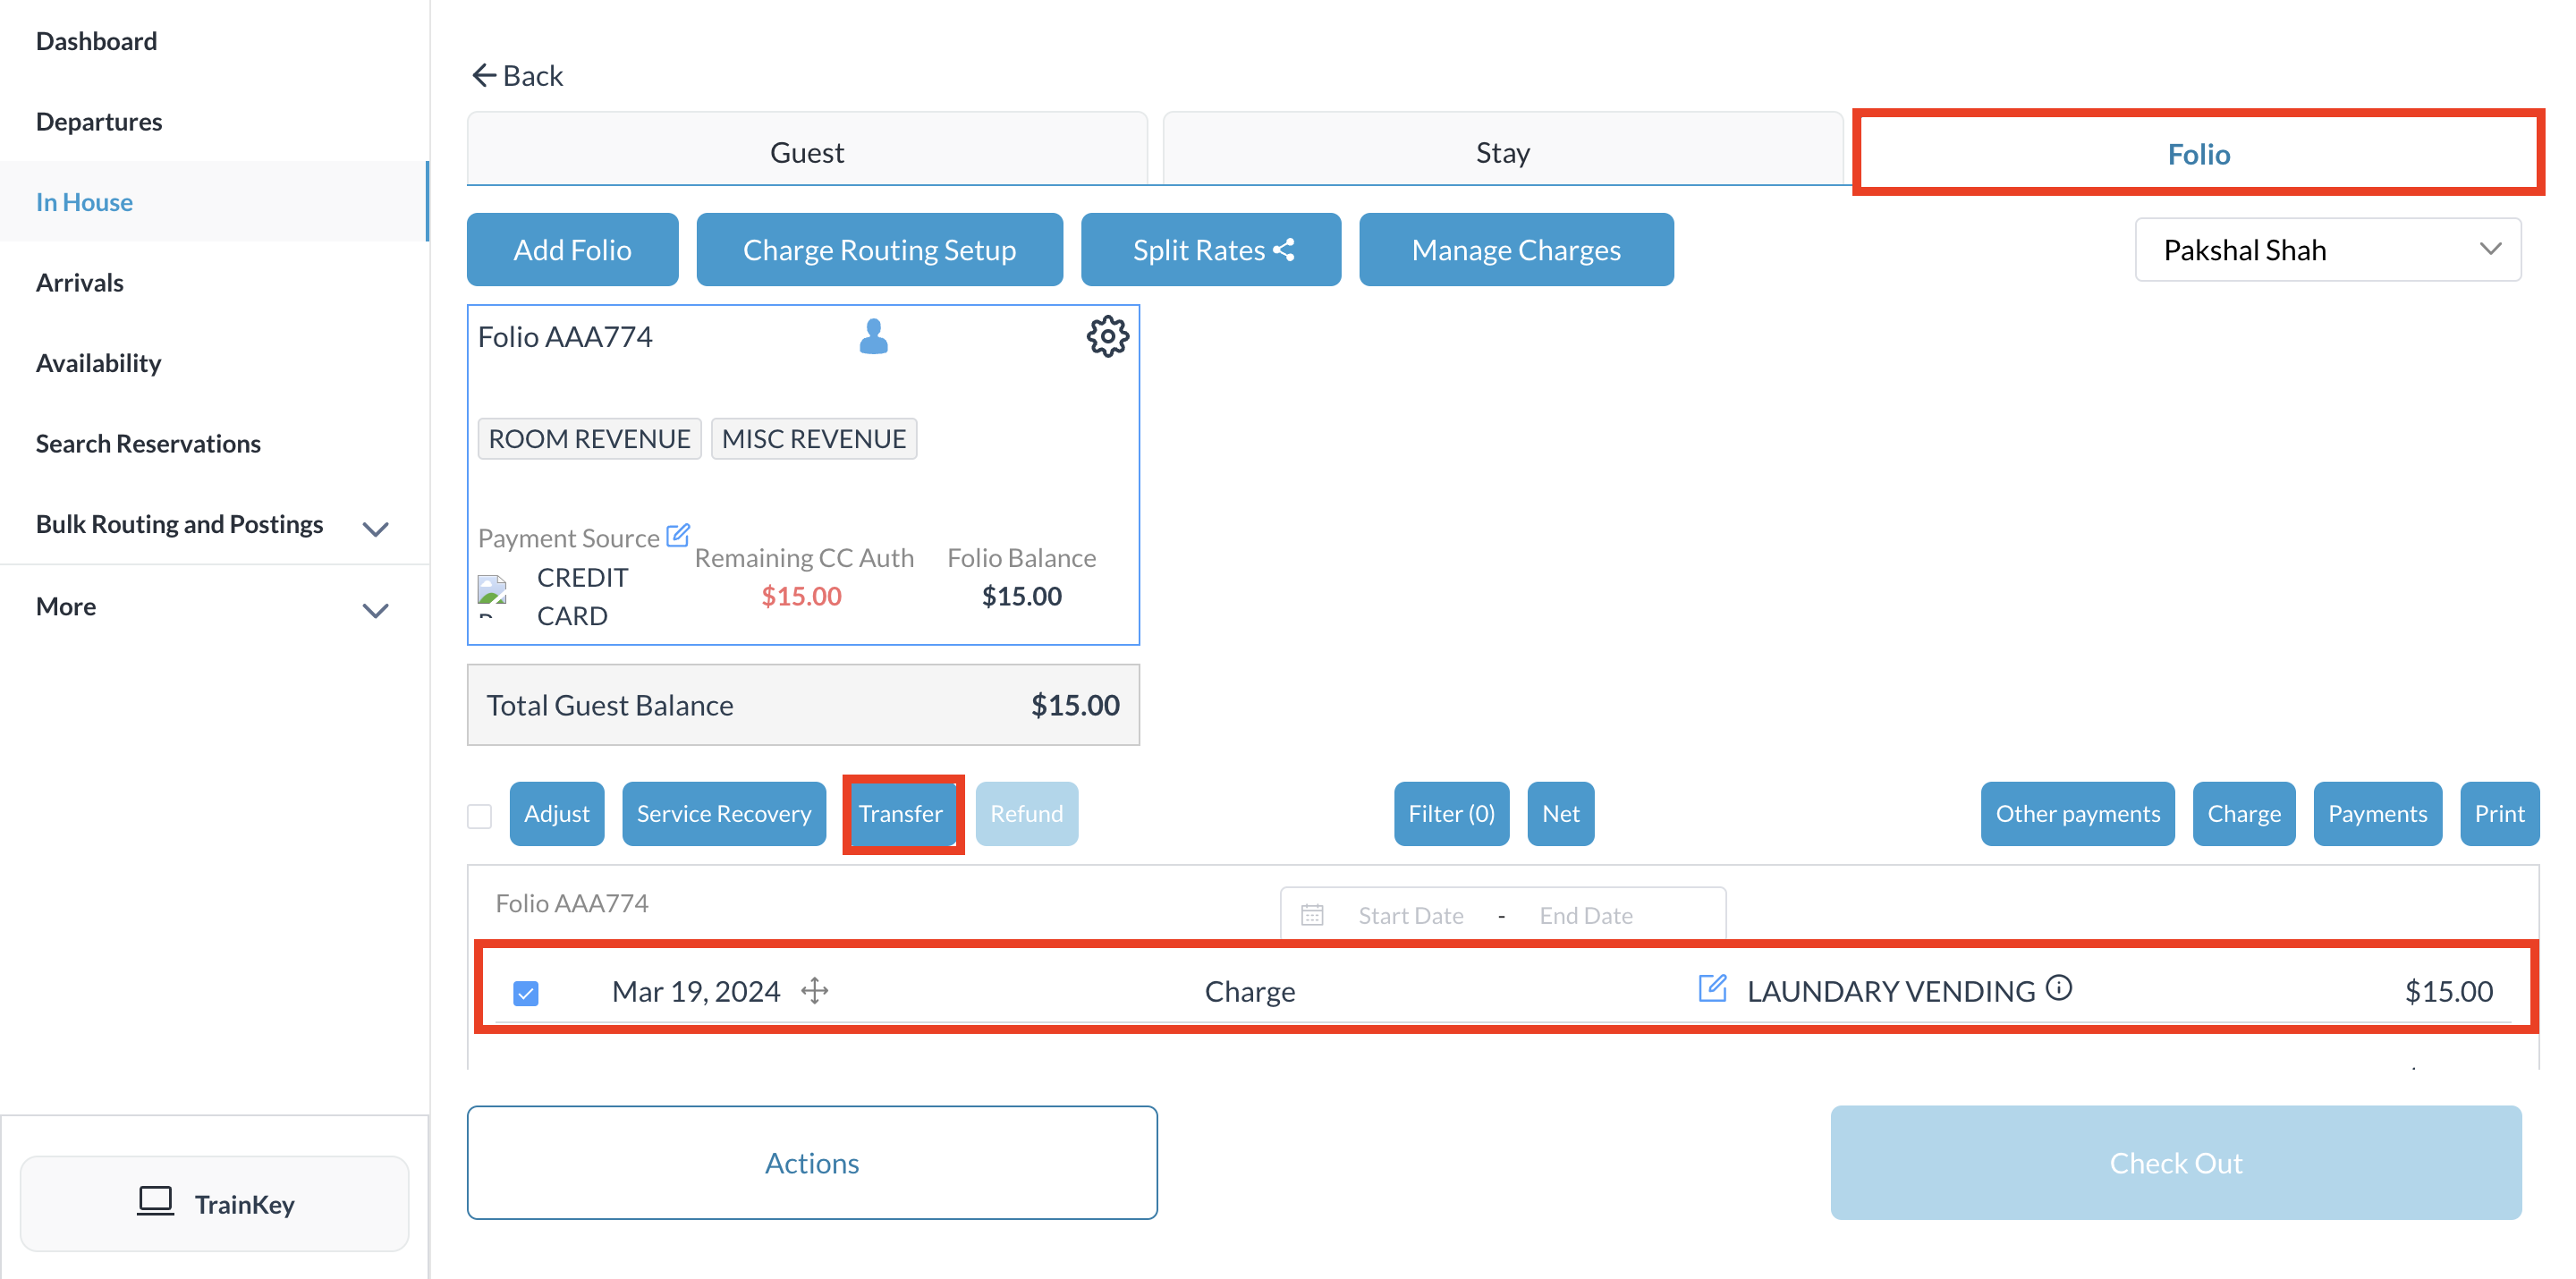Edit the Payment Source pencil icon
Image resolution: width=2576 pixels, height=1279 pixels.
pyautogui.click(x=678, y=535)
